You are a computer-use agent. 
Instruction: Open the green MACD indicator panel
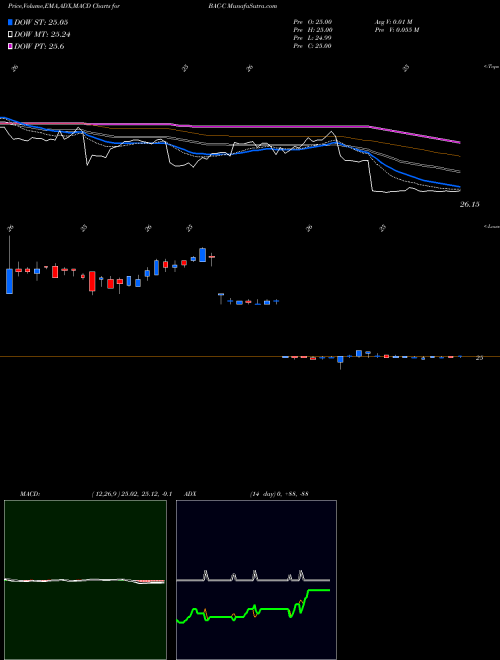85,580
